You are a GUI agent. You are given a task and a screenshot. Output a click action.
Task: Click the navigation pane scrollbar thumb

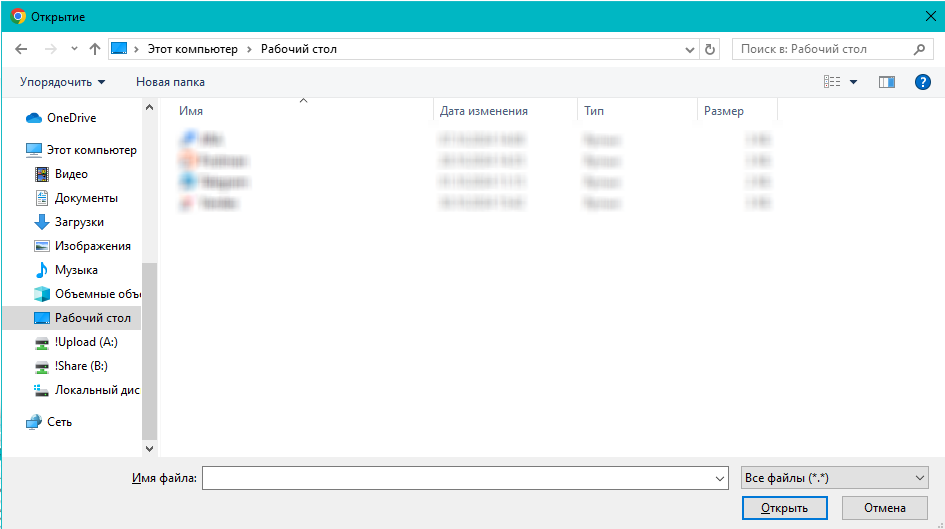149,351
